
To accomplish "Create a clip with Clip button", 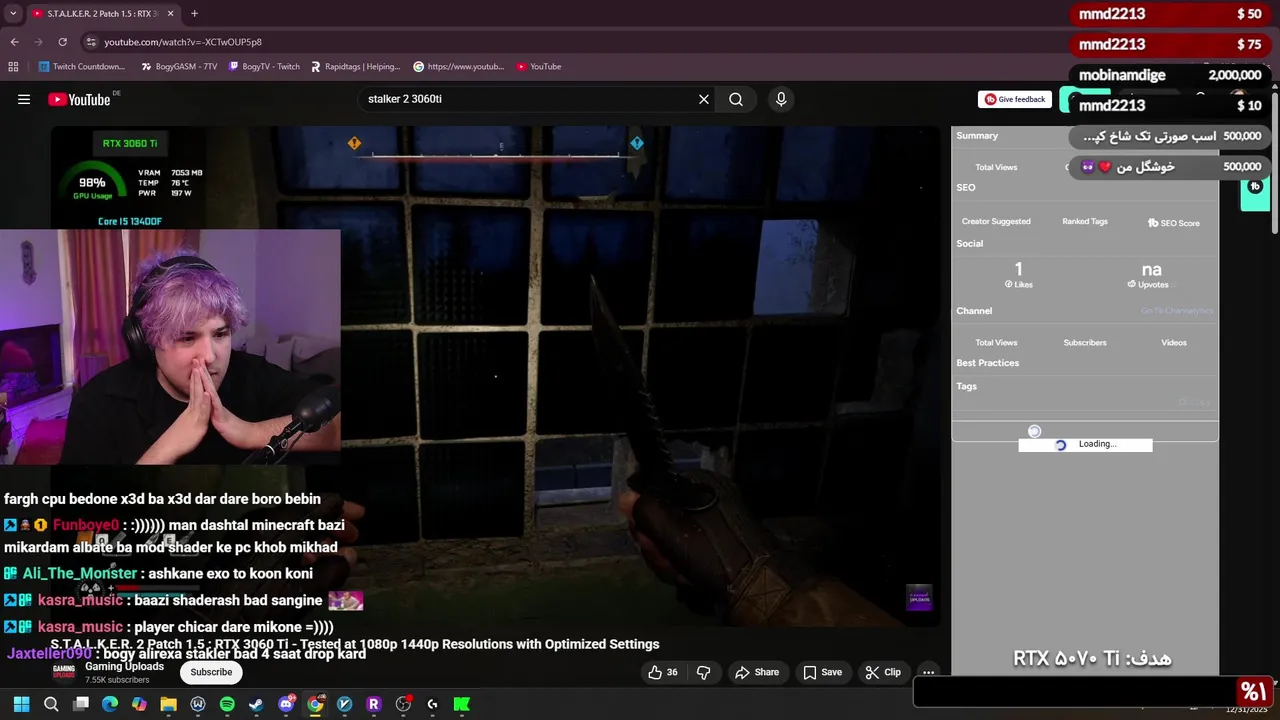I will (883, 672).
